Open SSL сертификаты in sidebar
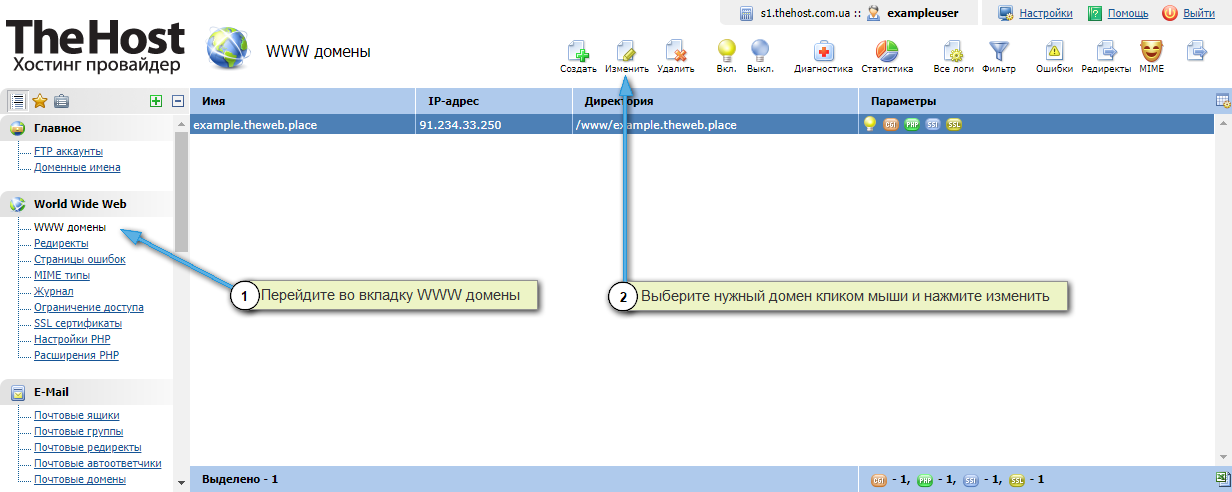1232x492 pixels. click(x=78, y=323)
